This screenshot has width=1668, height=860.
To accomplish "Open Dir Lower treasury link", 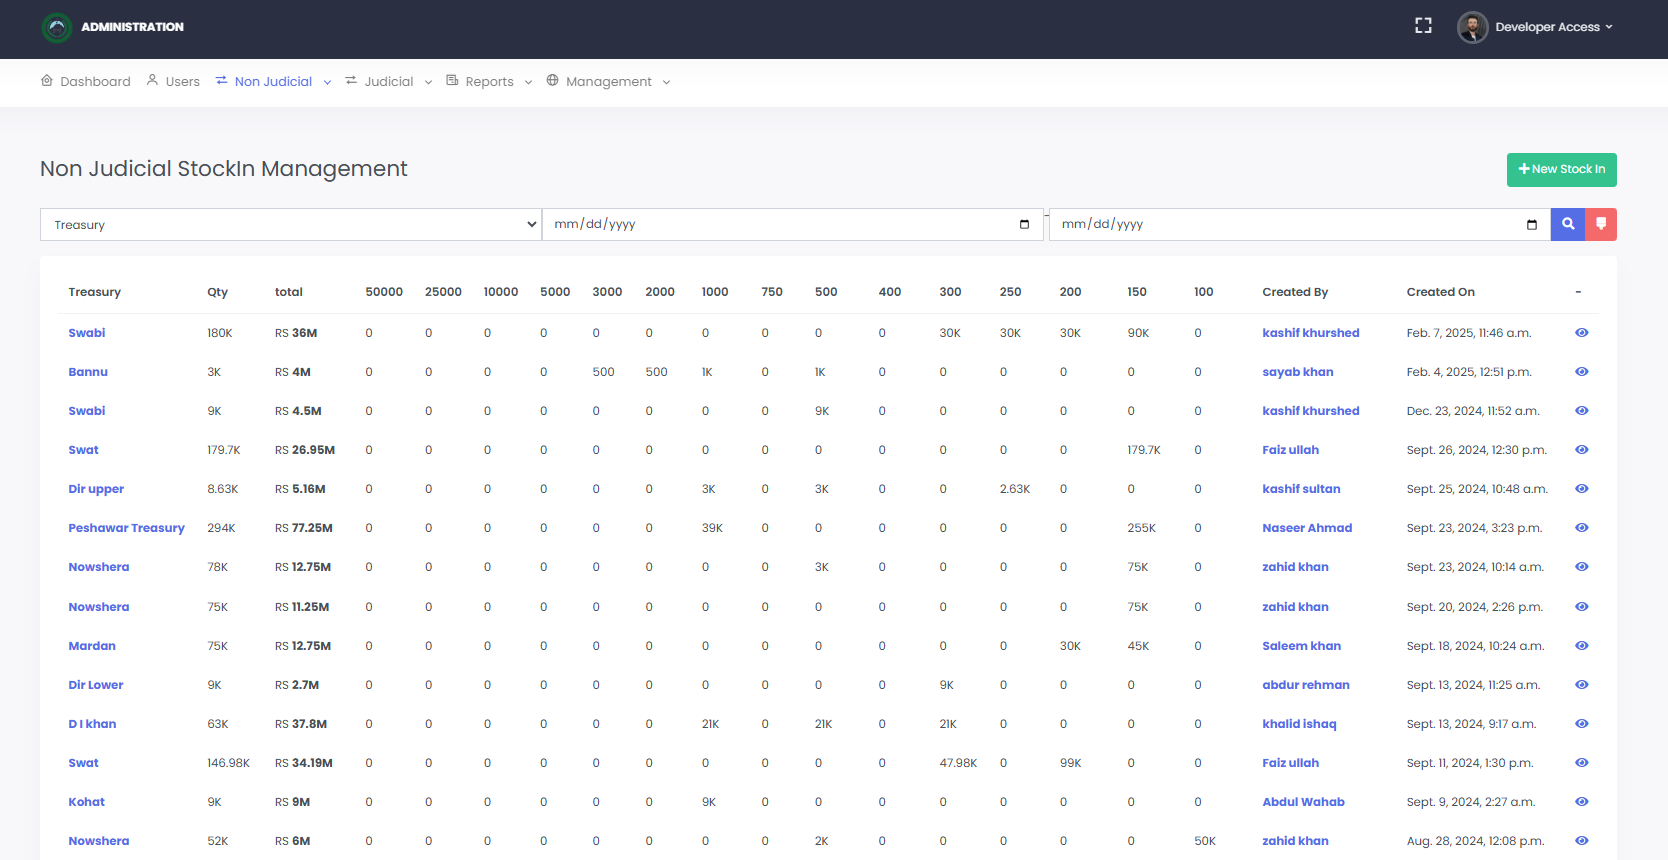I will [96, 685].
